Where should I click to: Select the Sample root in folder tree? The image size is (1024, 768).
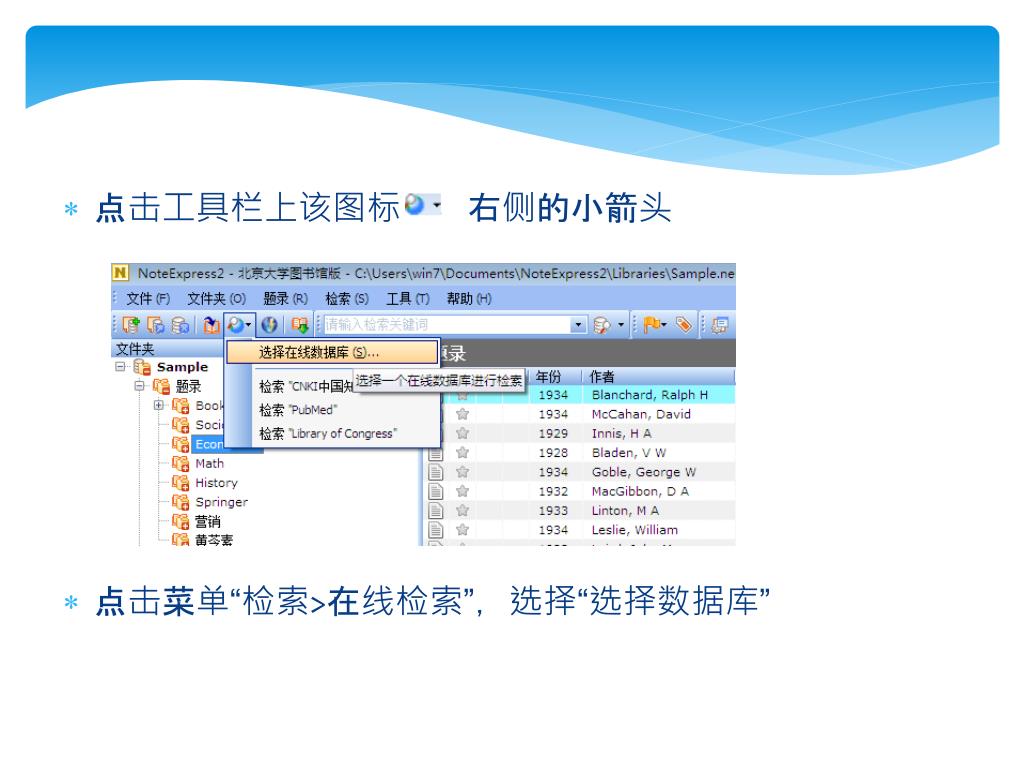pos(182,367)
